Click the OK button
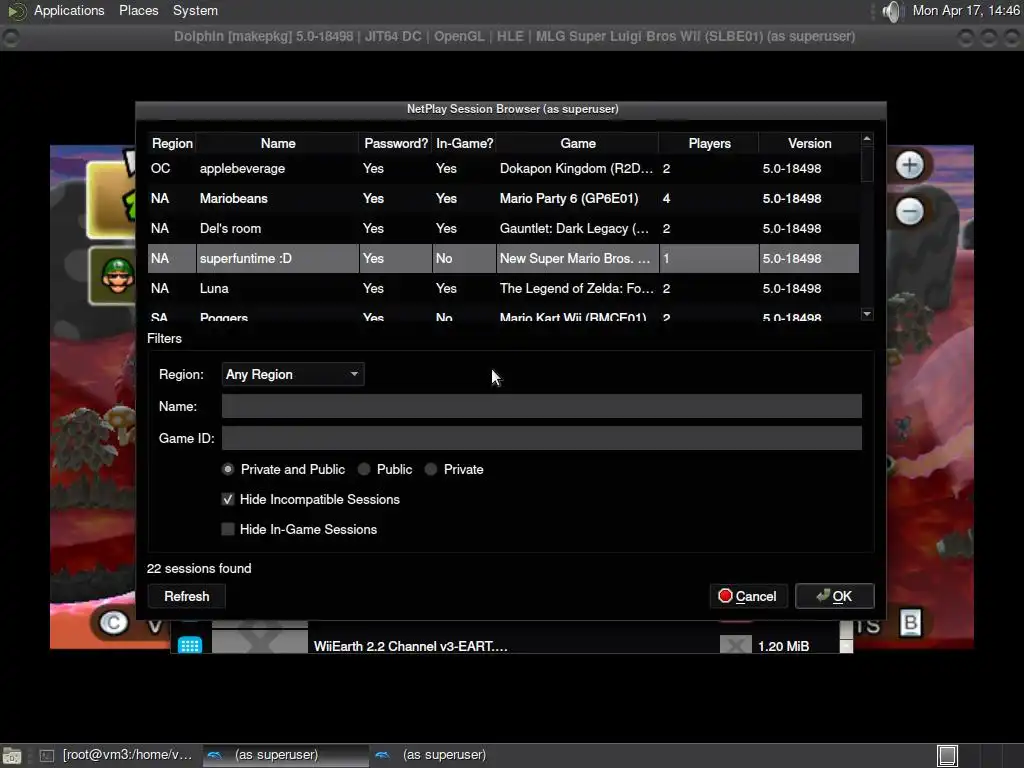Image resolution: width=1024 pixels, height=768 pixels. pyautogui.click(x=834, y=596)
